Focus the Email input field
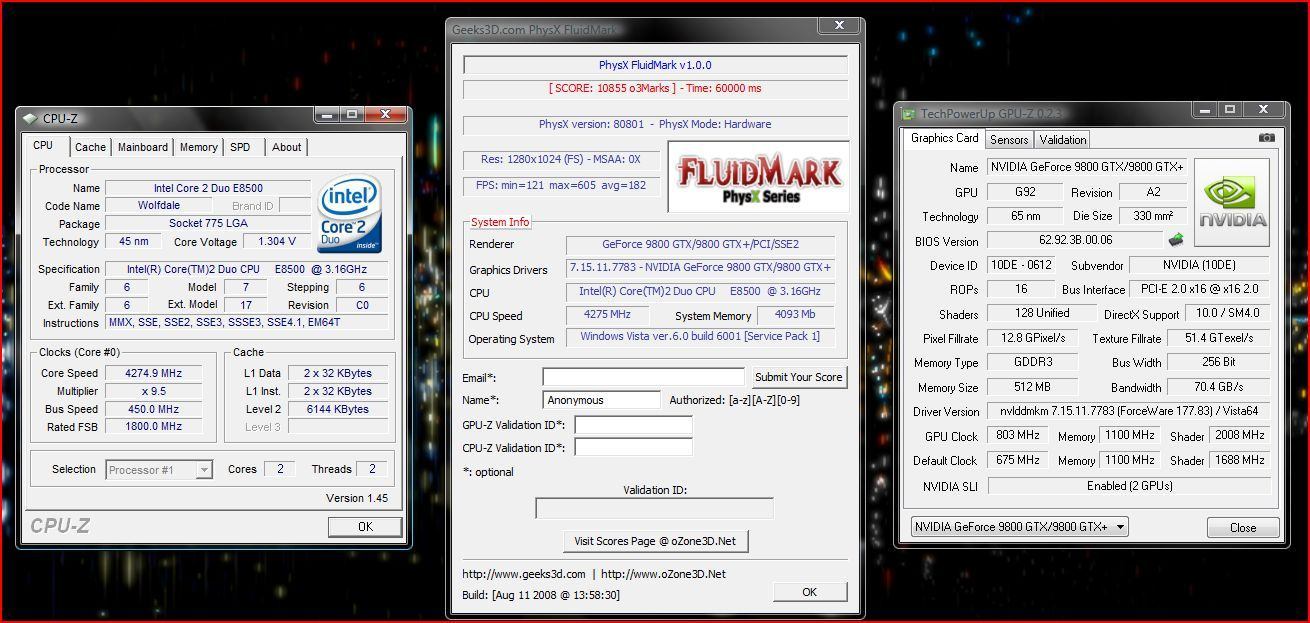This screenshot has height=623, width=1310. coord(643,377)
